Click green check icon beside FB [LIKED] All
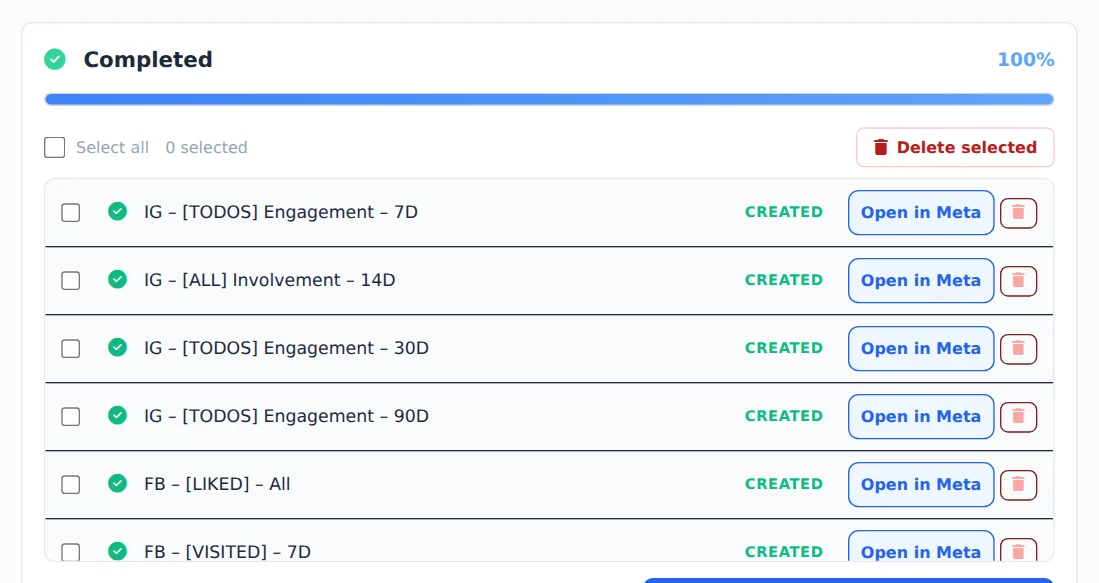The width and height of the screenshot is (1099, 583). 118,483
